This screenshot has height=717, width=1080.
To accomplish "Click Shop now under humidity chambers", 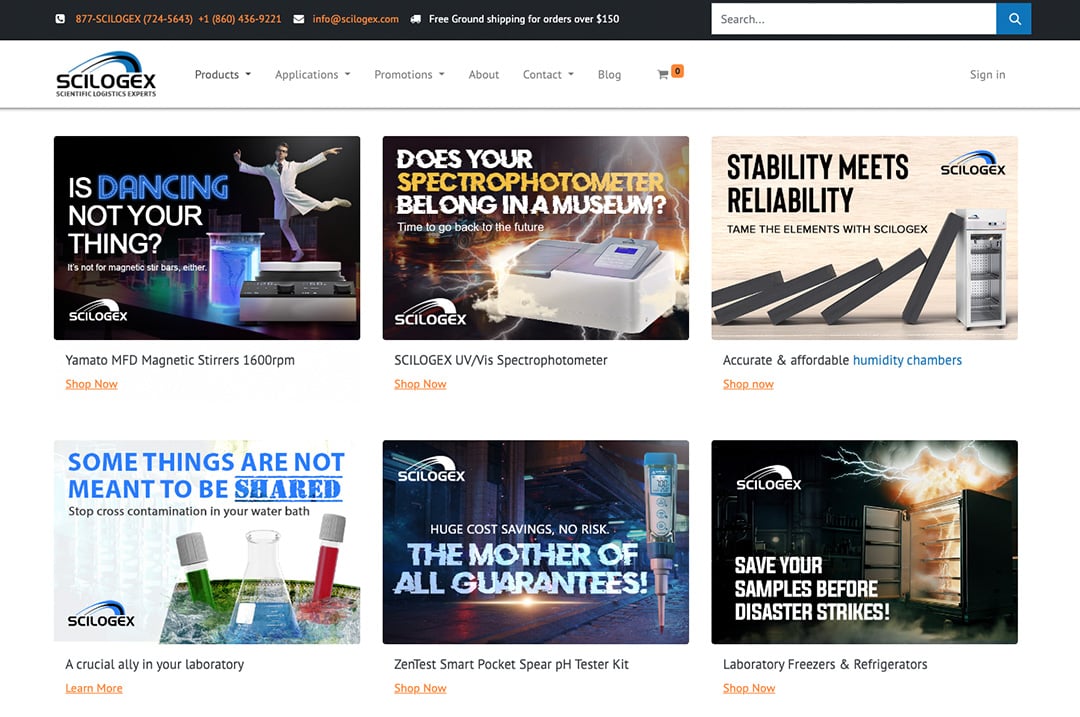I will pyautogui.click(x=748, y=384).
